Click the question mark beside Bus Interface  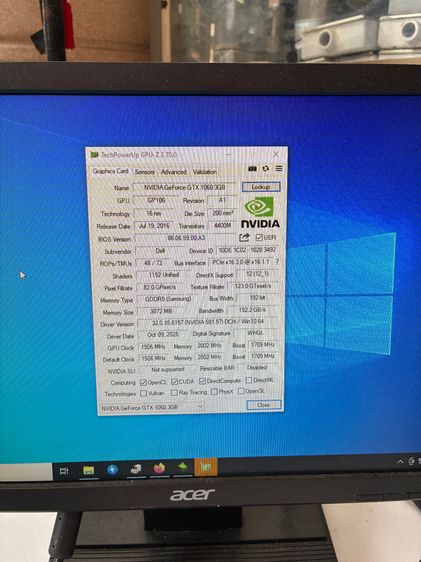(x=277, y=262)
